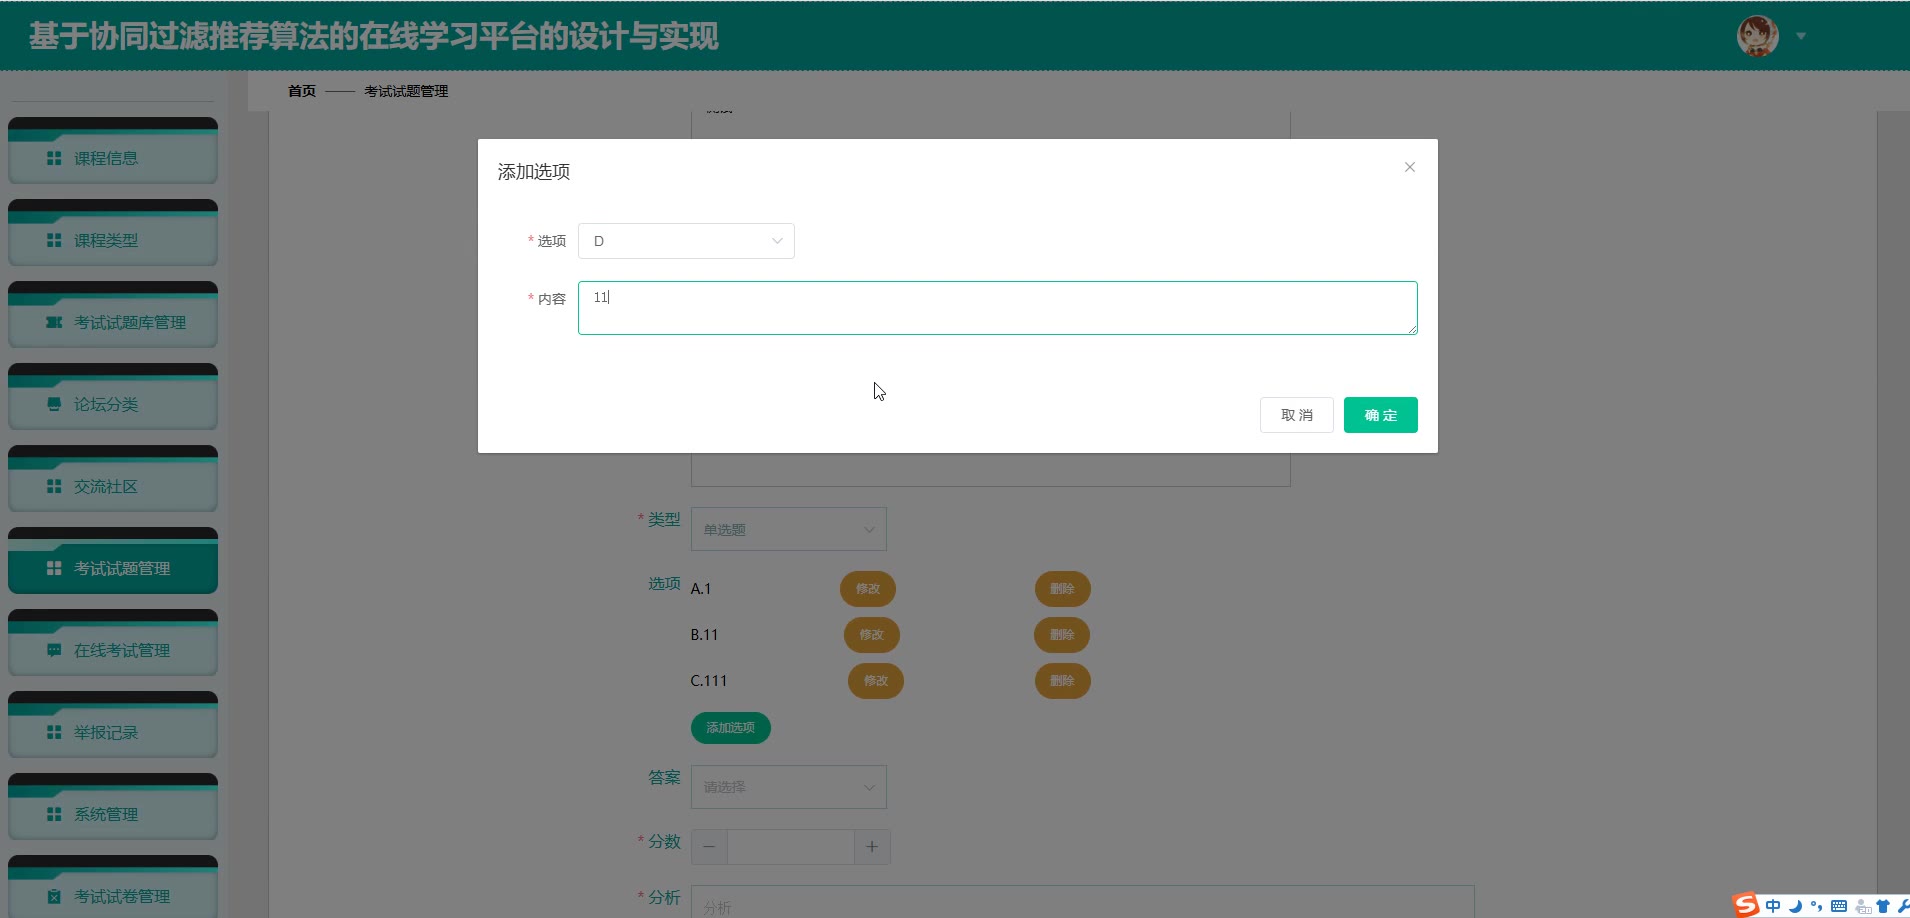This screenshot has height=918, width=1910.
Task: Click ticket icon beside 考试试题库管理
Action: click(x=54, y=322)
